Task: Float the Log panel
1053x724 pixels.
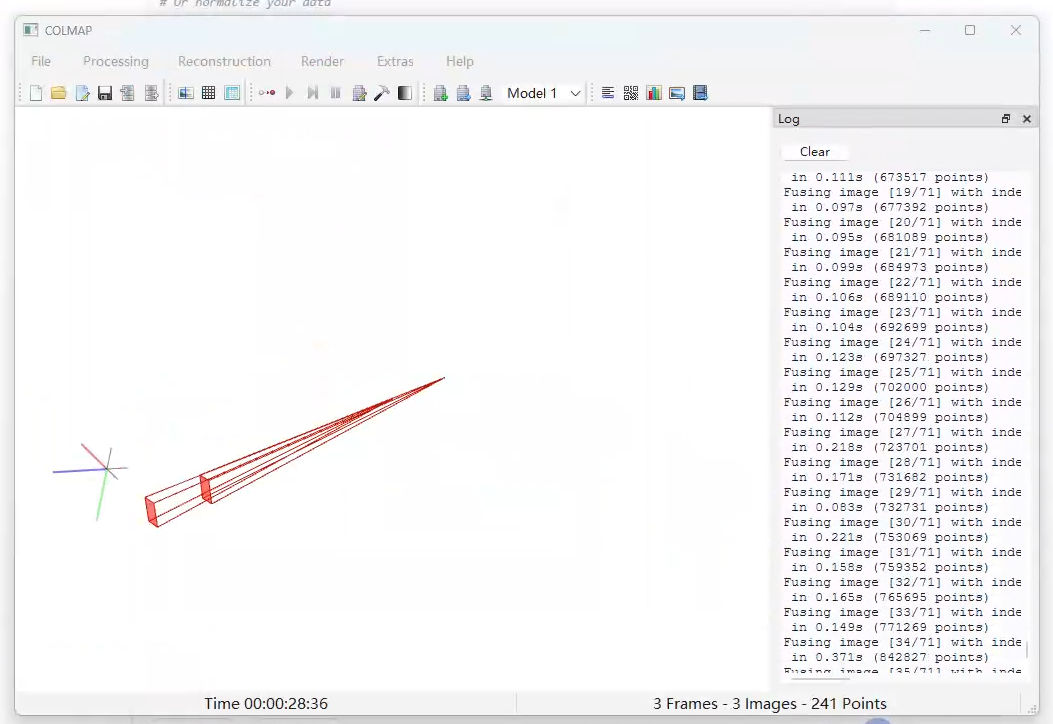Action: (x=1005, y=119)
